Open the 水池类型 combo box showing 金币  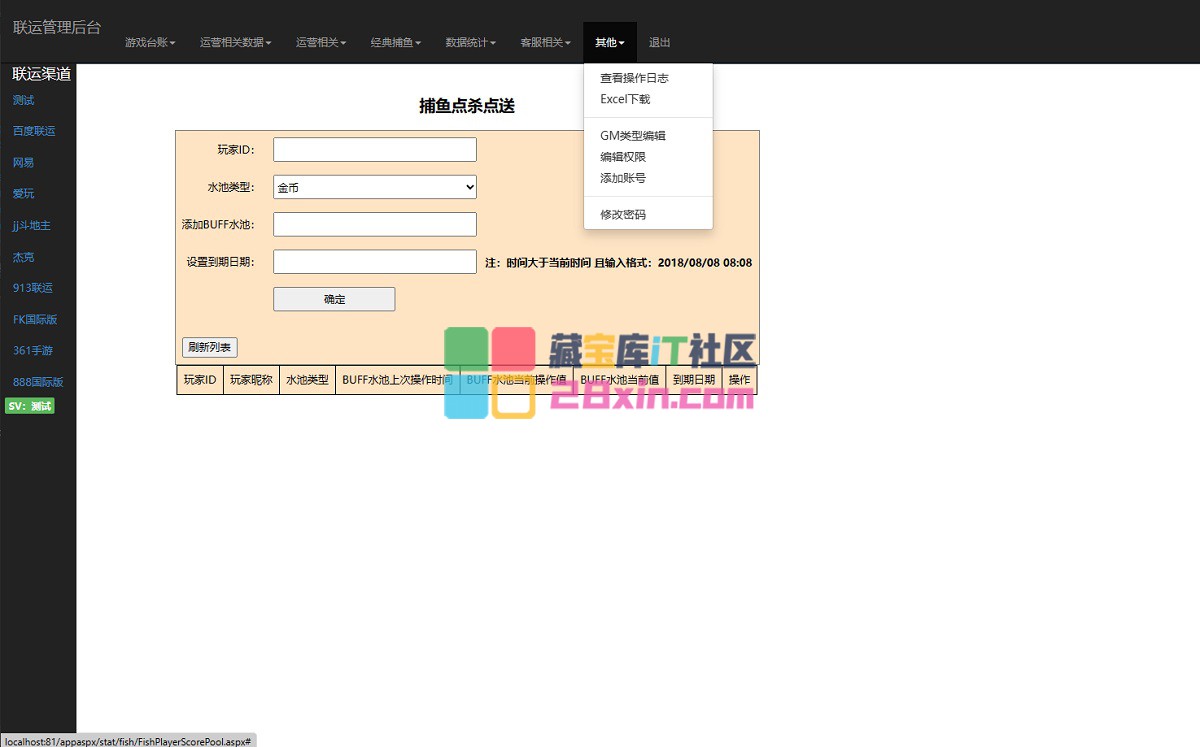(x=375, y=187)
